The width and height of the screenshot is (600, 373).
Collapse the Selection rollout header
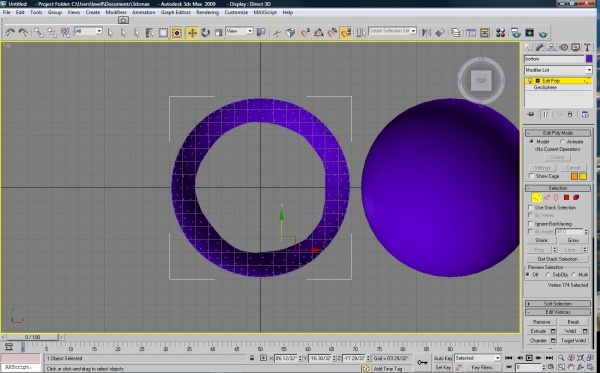click(x=558, y=188)
